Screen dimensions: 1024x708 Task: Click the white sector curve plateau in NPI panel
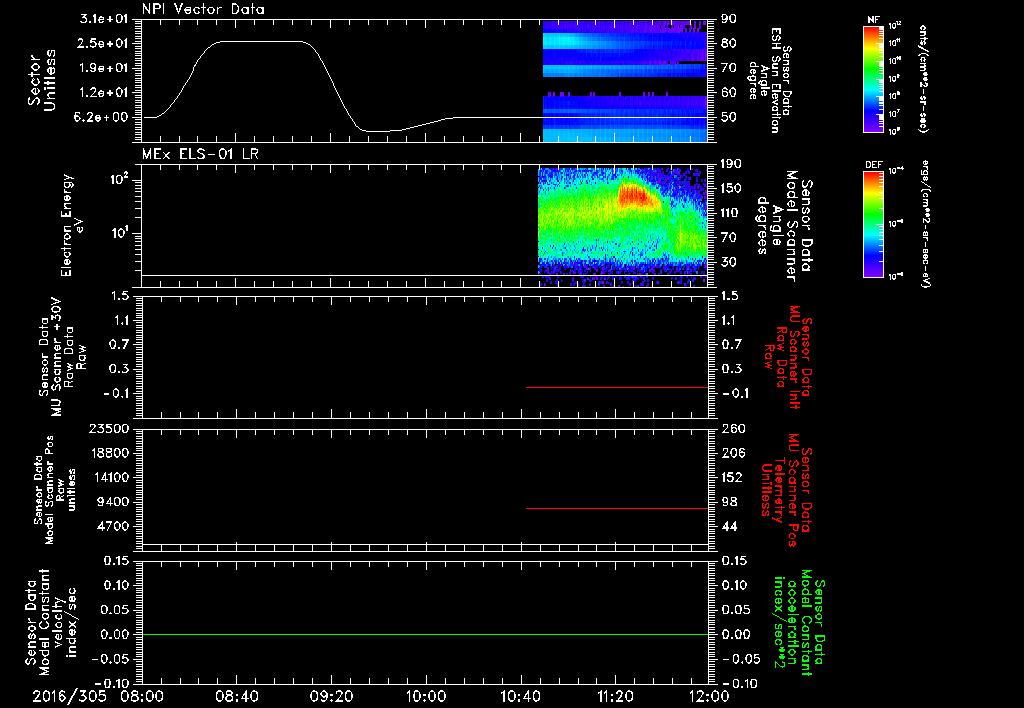(x=261, y=41)
